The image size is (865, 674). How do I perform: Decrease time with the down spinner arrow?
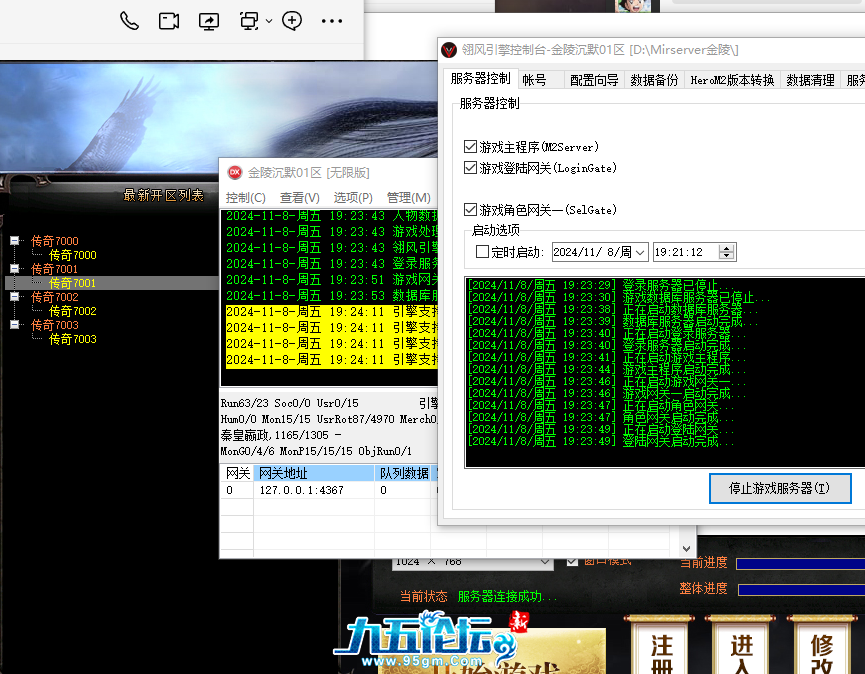(727, 256)
